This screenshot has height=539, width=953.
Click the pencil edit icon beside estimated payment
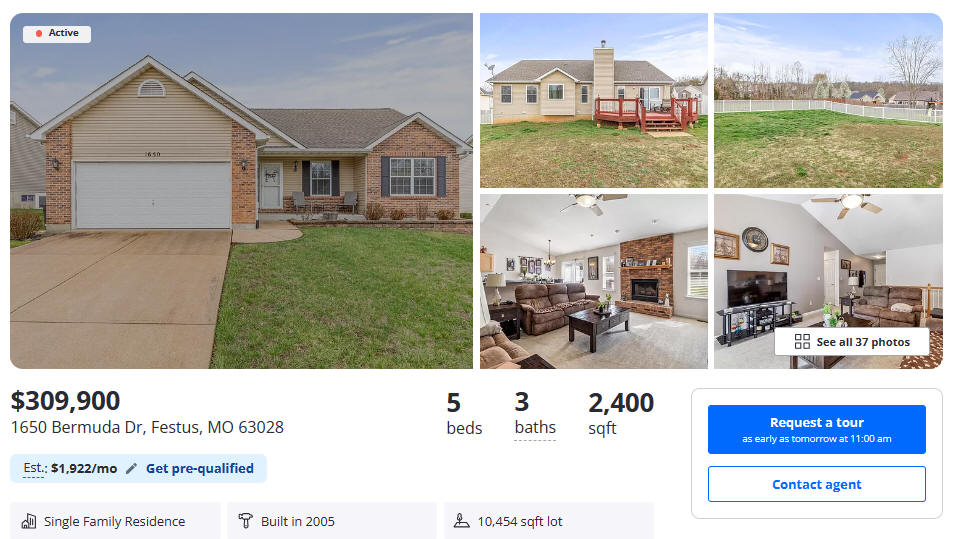pos(131,469)
